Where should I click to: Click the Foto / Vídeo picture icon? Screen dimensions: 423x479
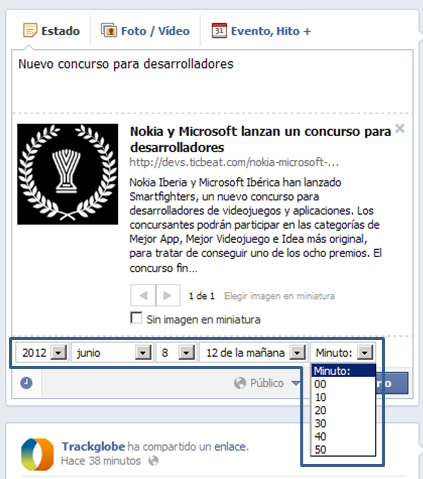(109, 30)
